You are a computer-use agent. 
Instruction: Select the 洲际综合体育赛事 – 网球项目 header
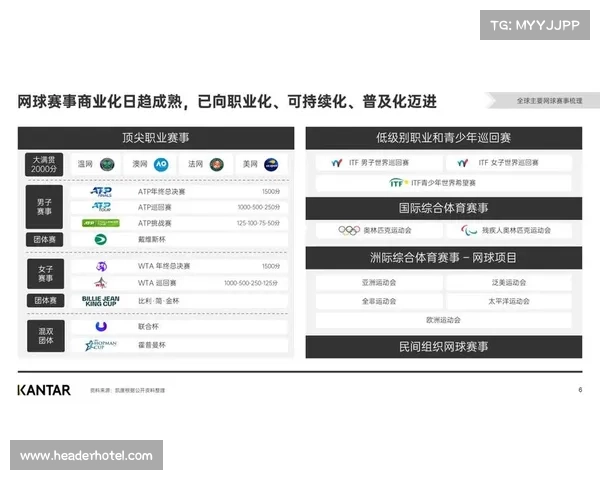pyautogui.click(x=443, y=258)
